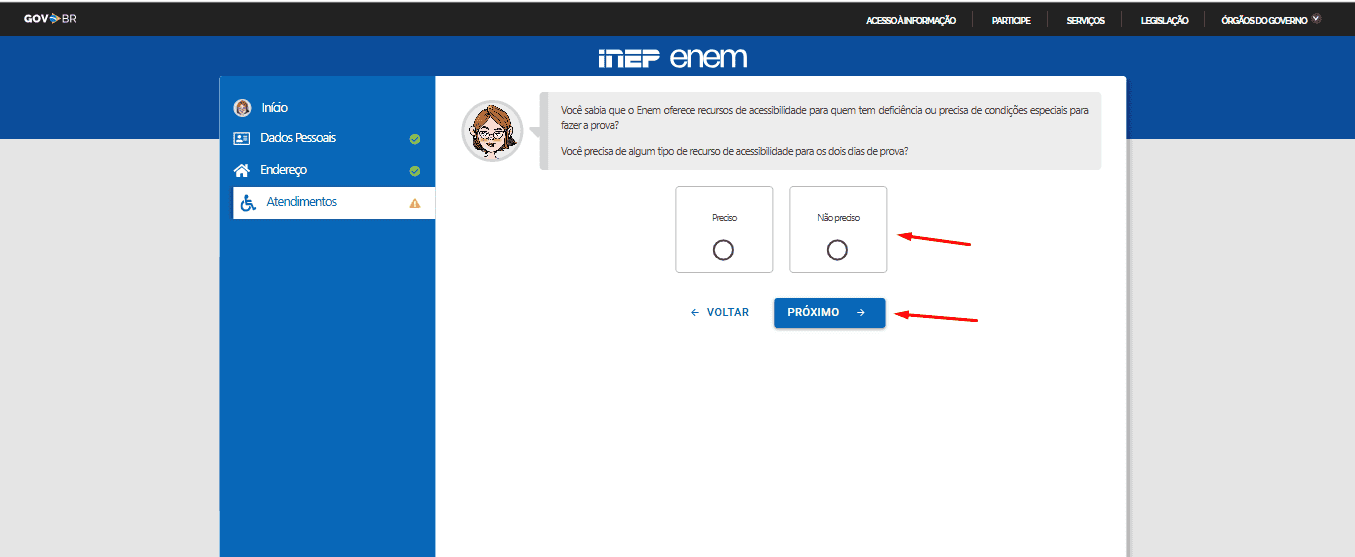
Task: Select the "Preciso" radio button
Action: tap(723, 250)
